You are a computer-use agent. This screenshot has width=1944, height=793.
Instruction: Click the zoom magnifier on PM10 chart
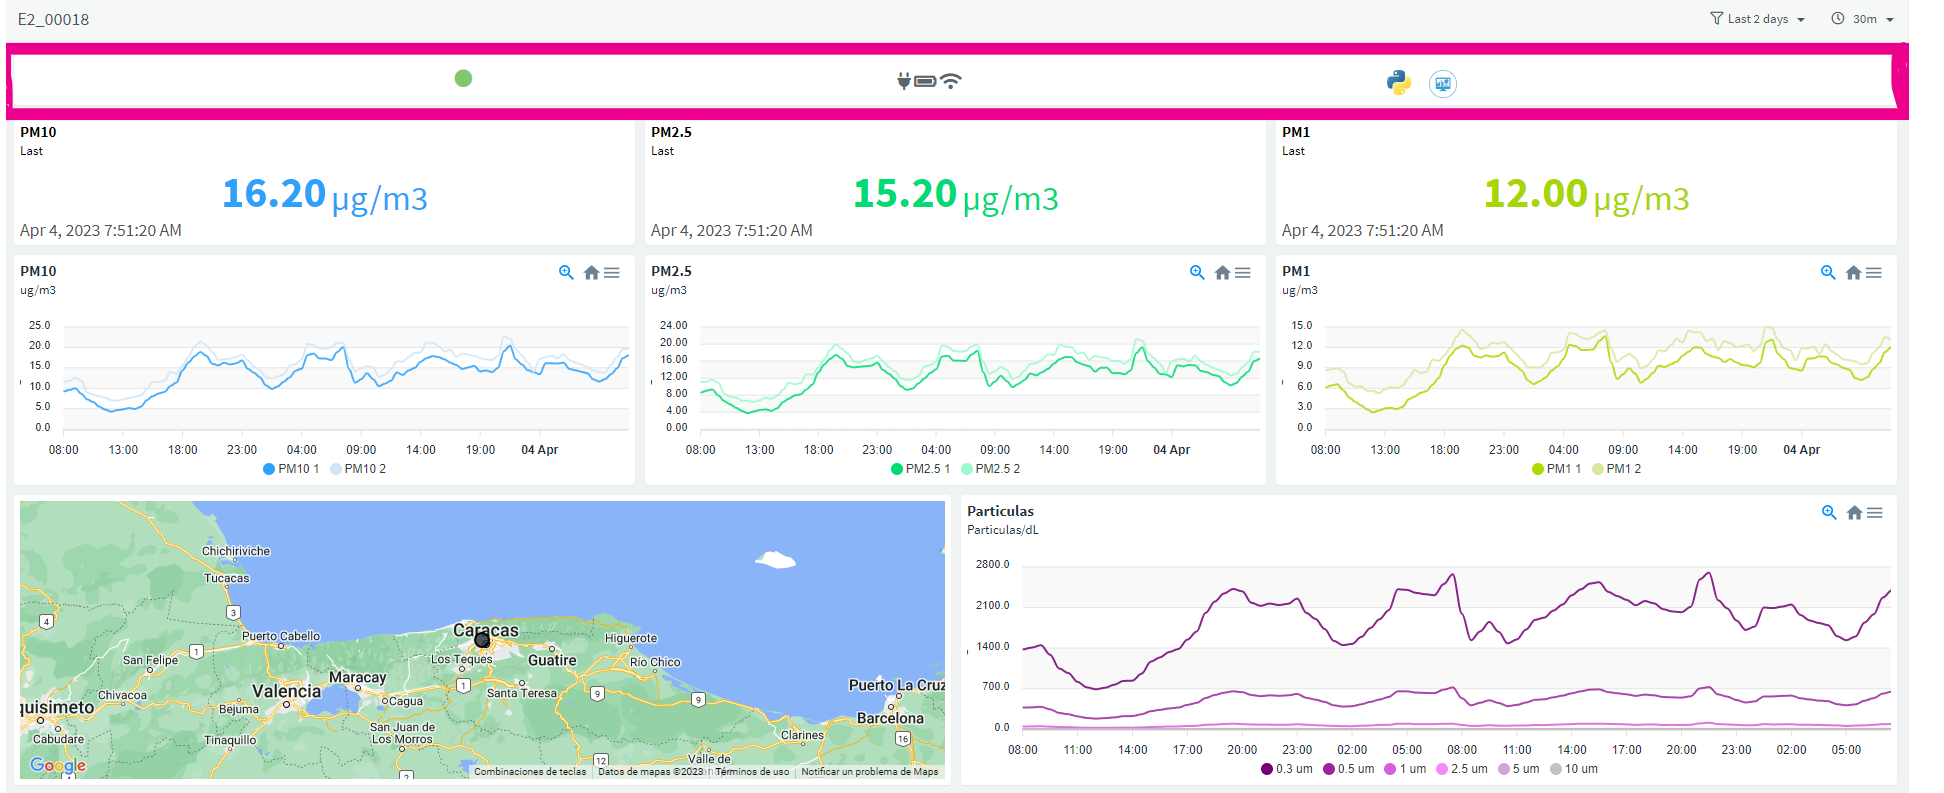coord(566,272)
